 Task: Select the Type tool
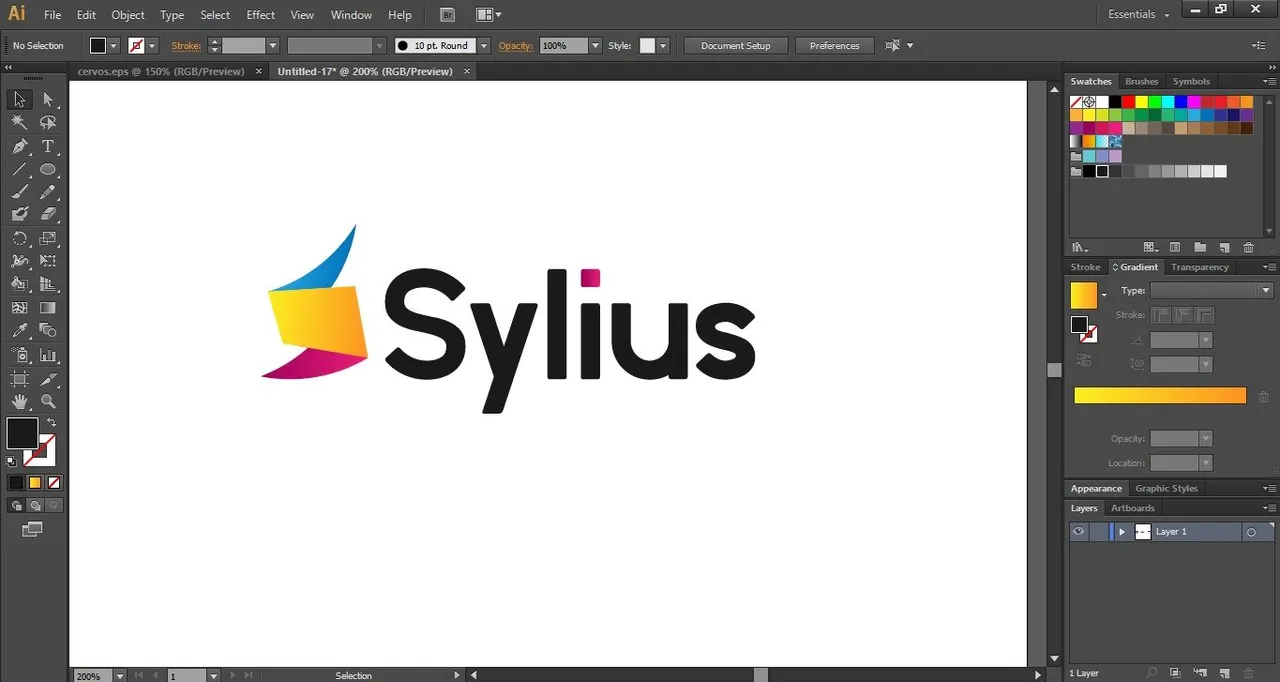click(x=48, y=146)
